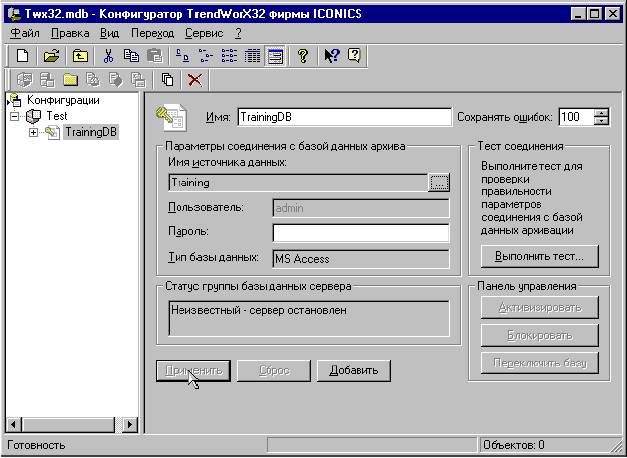The width and height of the screenshot is (627, 458).
Task: Switch to List view icon
Action: (x=229, y=56)
